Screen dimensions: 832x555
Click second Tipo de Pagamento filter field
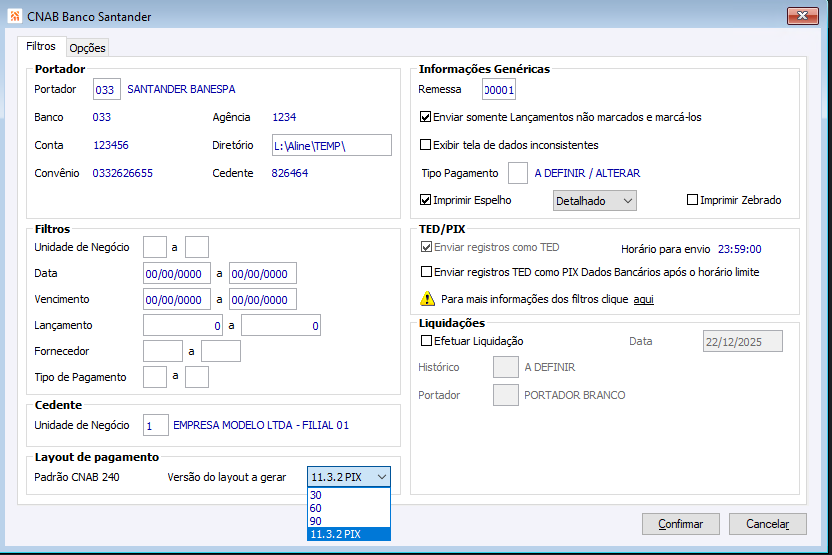point(196,377)
